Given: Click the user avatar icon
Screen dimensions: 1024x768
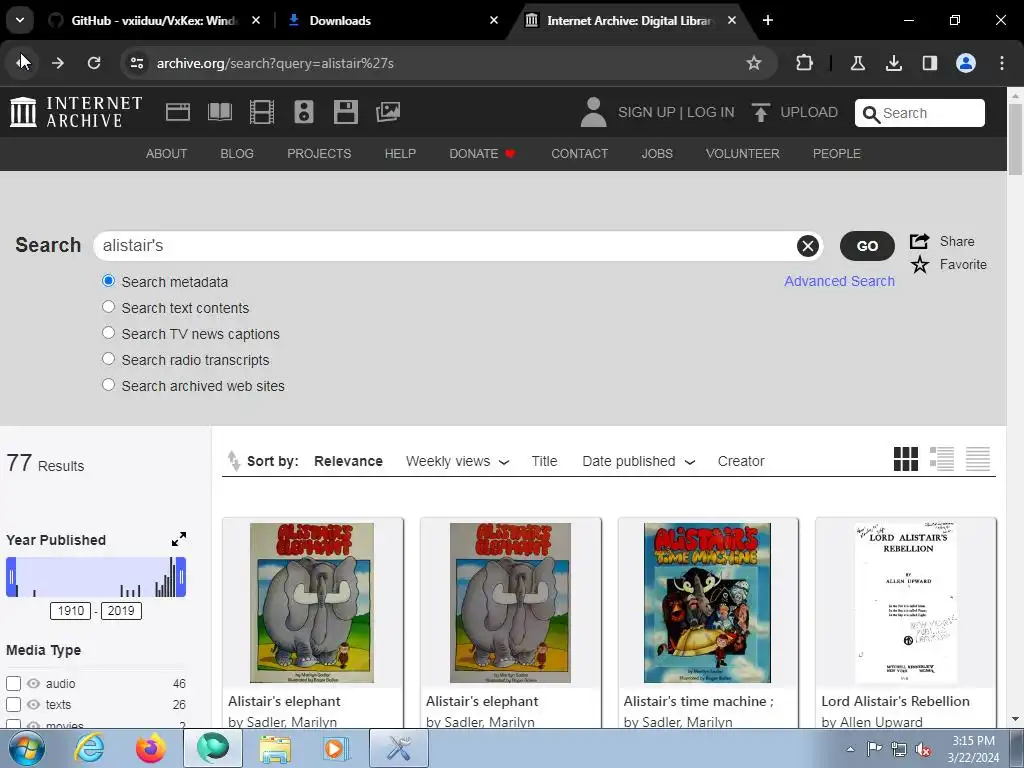Looking at the screenshot, I should (593, 112).
